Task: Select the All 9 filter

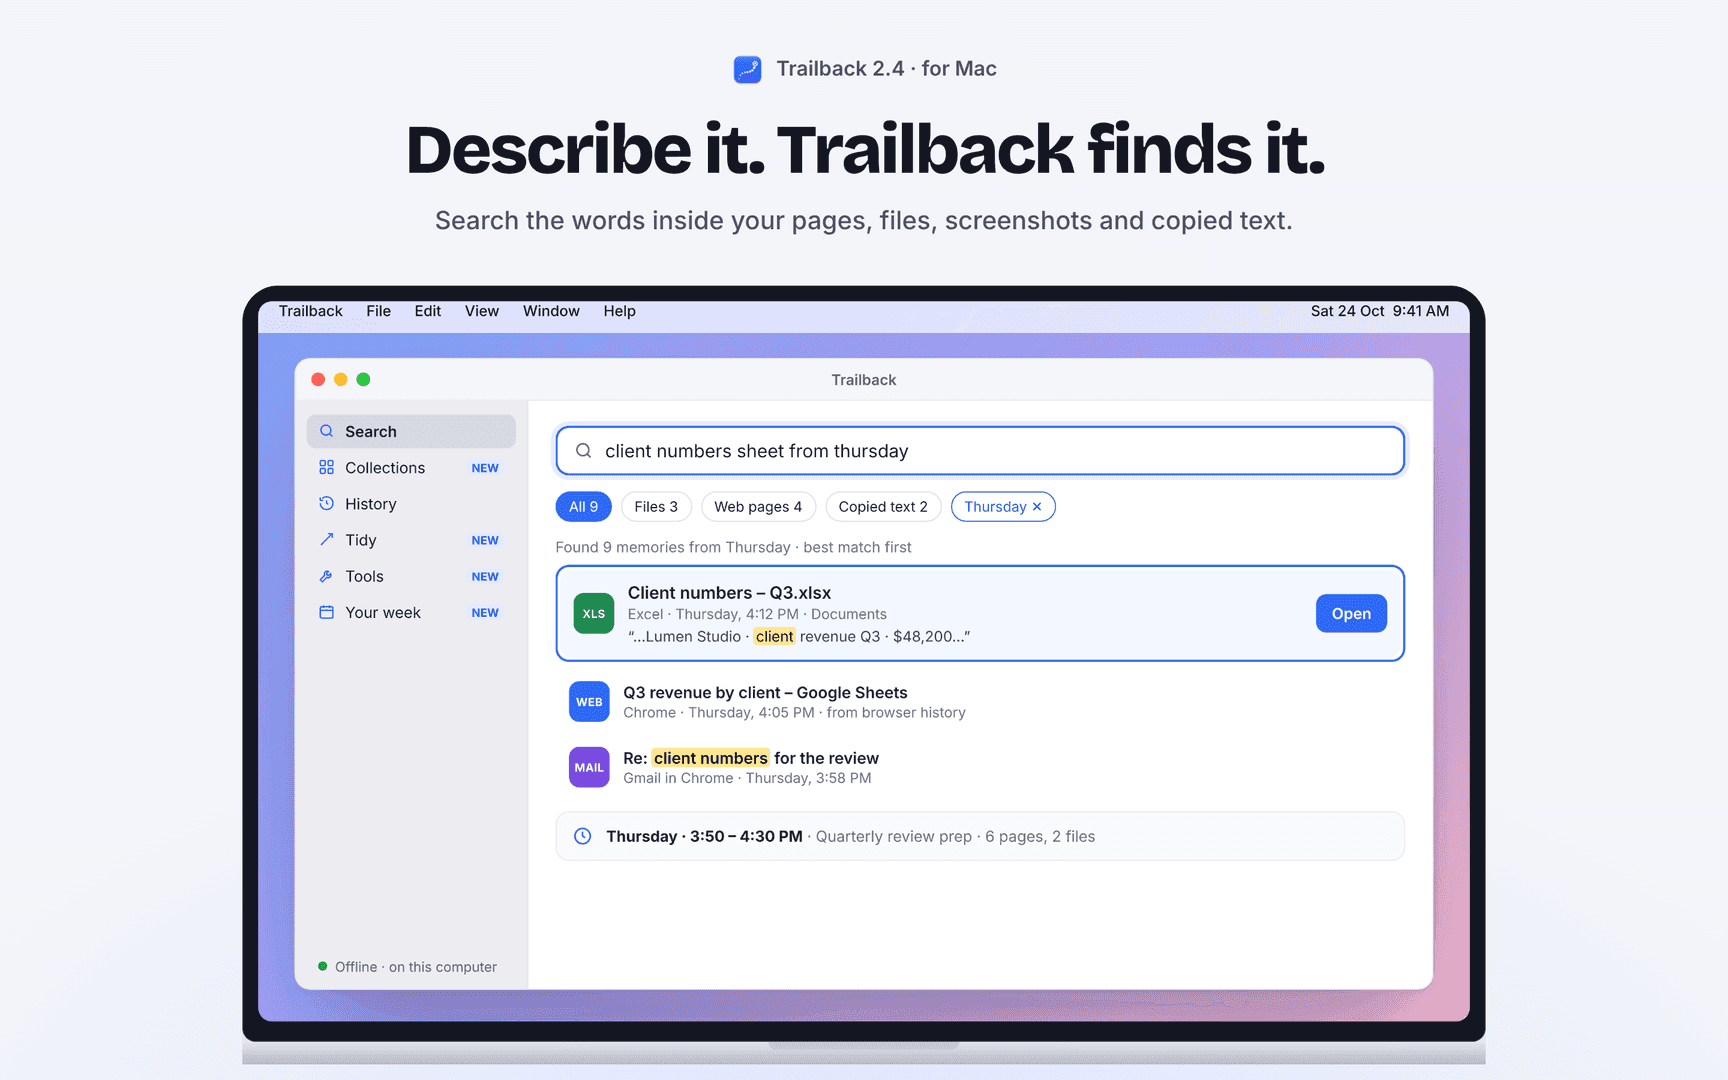Action: click(x=583, y=507)
